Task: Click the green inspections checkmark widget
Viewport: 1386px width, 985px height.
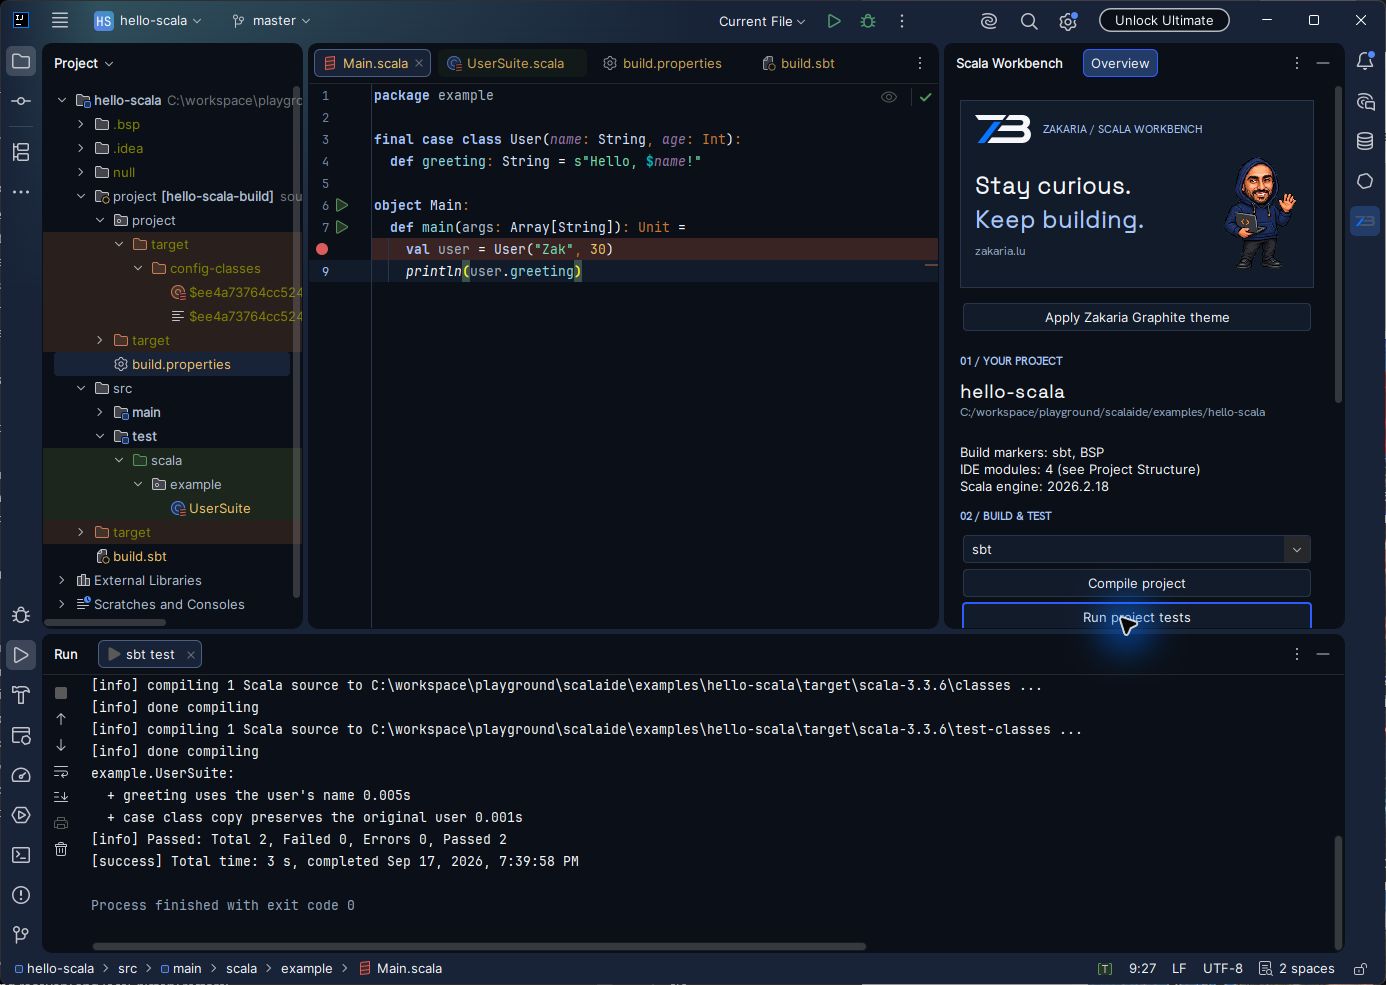Action: pos(926,97)
